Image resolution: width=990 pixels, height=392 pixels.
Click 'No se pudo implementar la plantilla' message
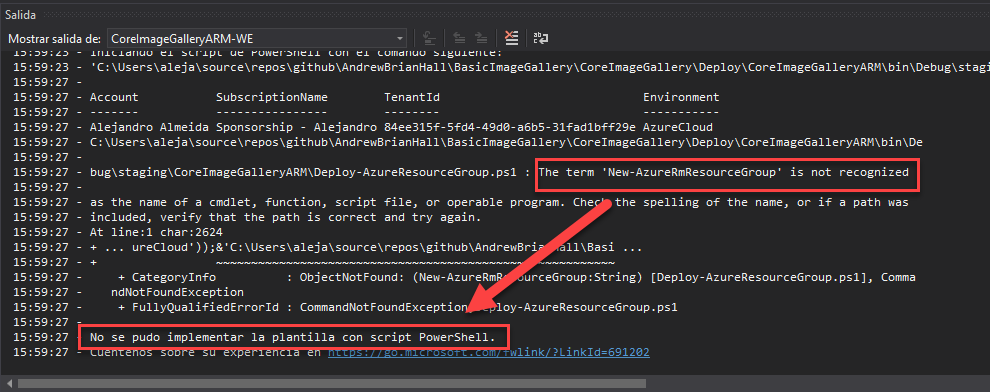click(293, 338)
